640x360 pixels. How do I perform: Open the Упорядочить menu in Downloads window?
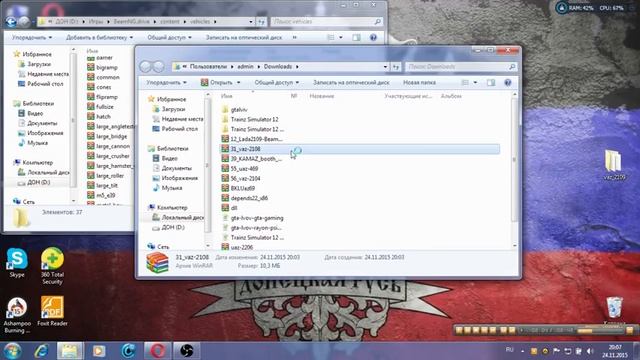click(167, 82)
